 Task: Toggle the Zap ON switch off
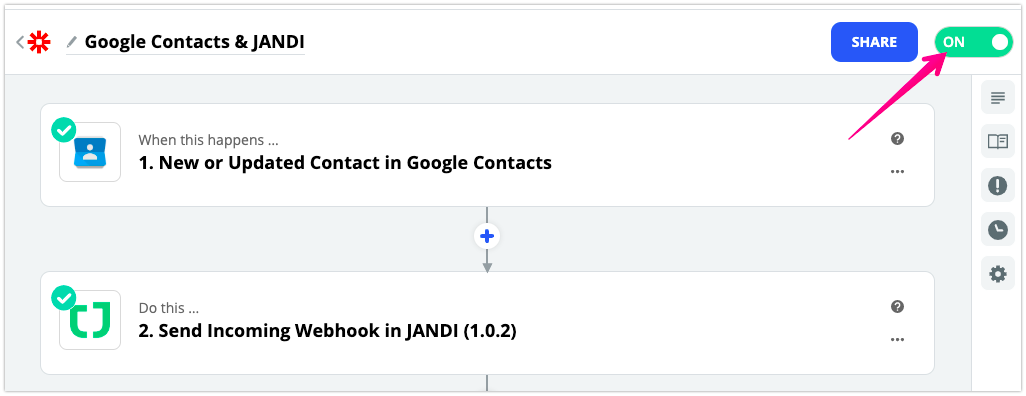pyautogui.click(x=974, y=43)
